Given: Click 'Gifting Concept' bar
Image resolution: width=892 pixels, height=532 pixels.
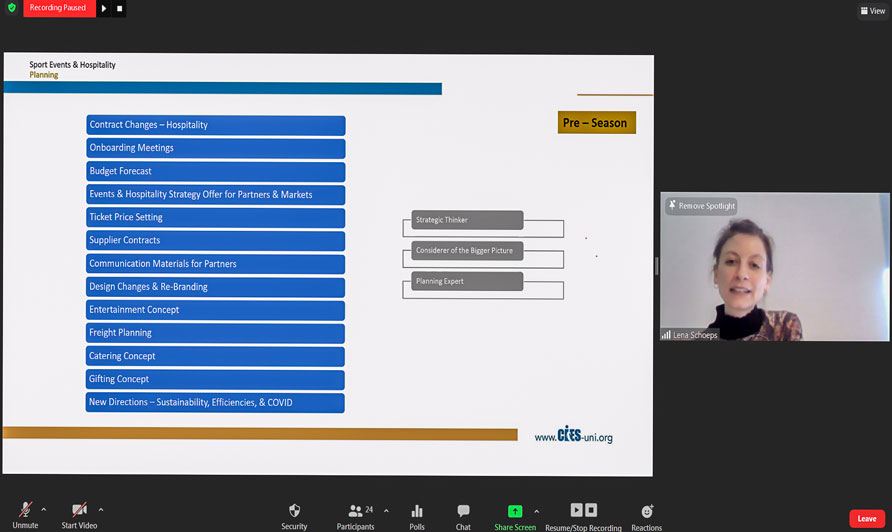Looking at the screenshot, I should point(216,379).
